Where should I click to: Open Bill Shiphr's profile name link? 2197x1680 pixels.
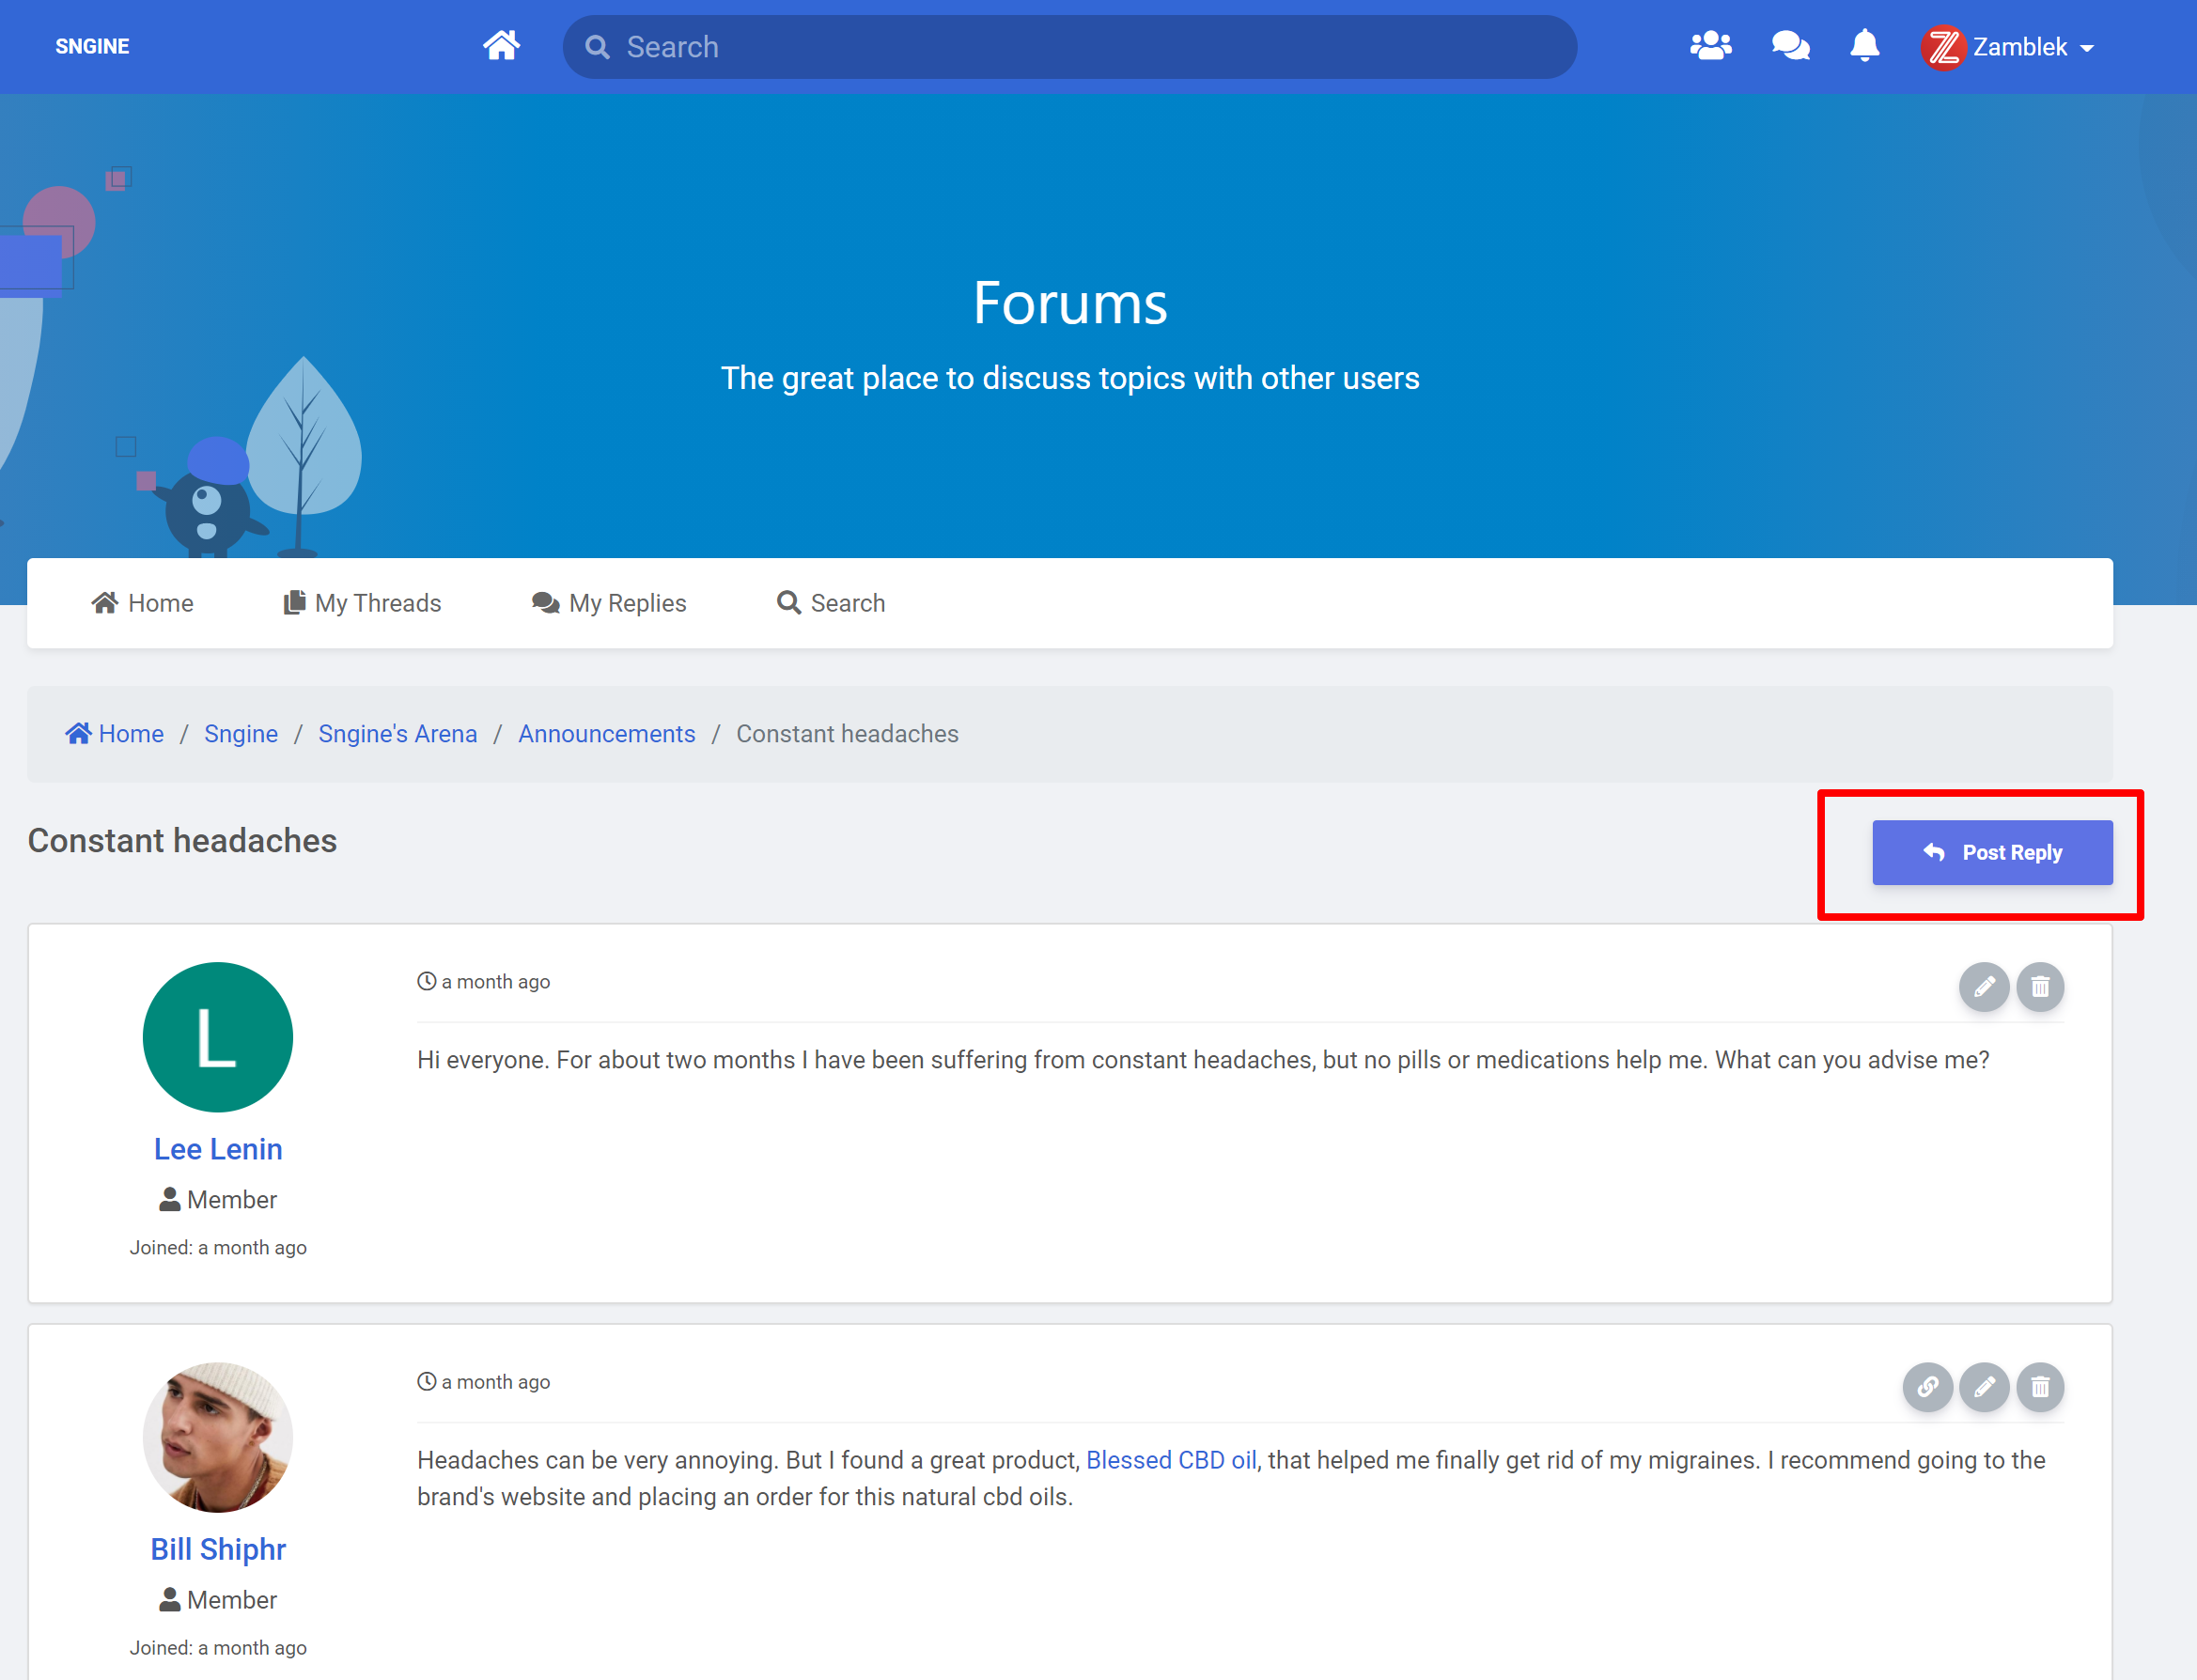click(218, 1549)
